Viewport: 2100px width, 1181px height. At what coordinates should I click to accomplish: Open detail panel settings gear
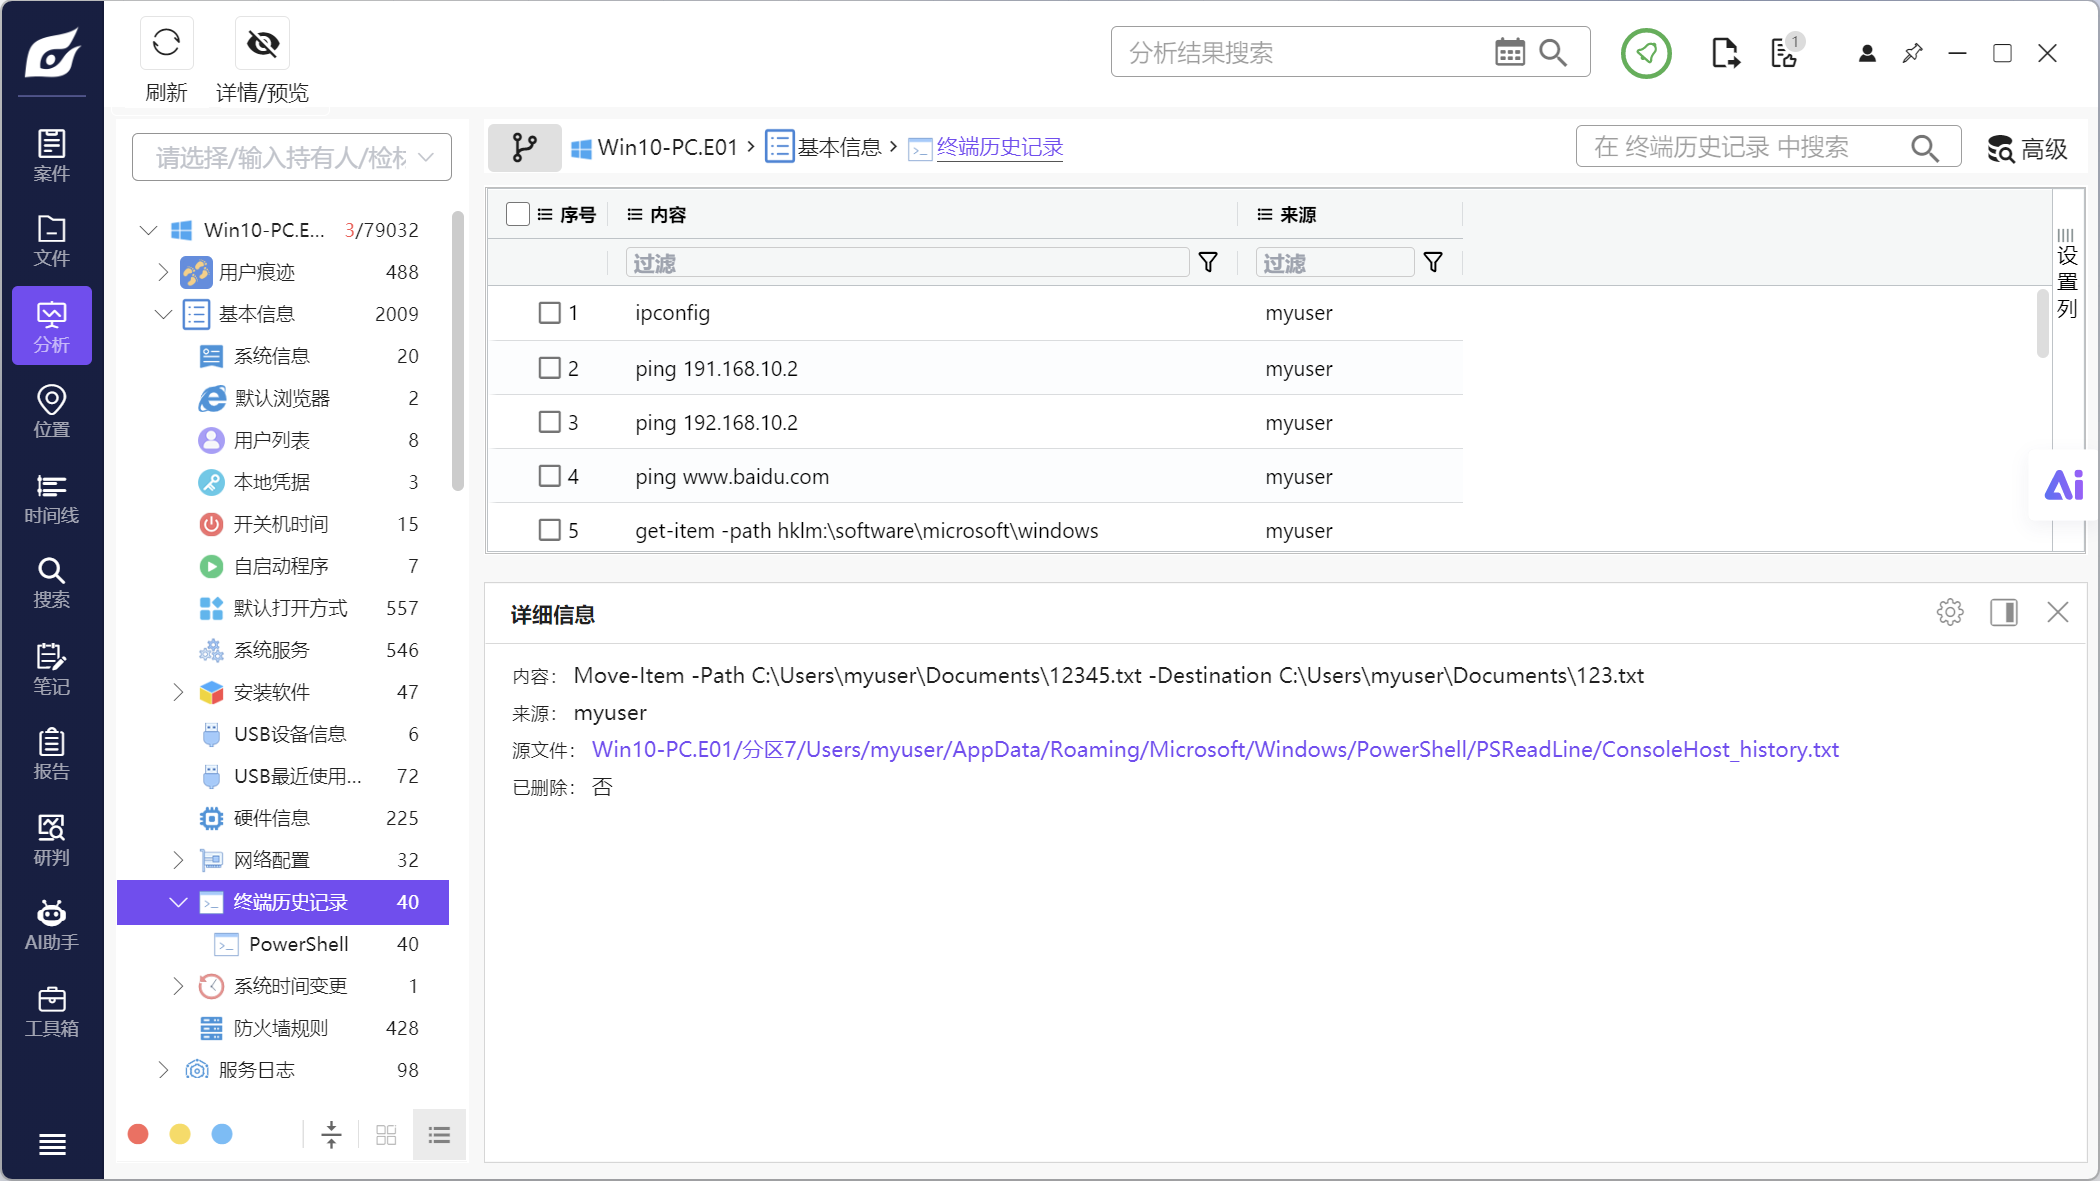tap(1950, 612)
